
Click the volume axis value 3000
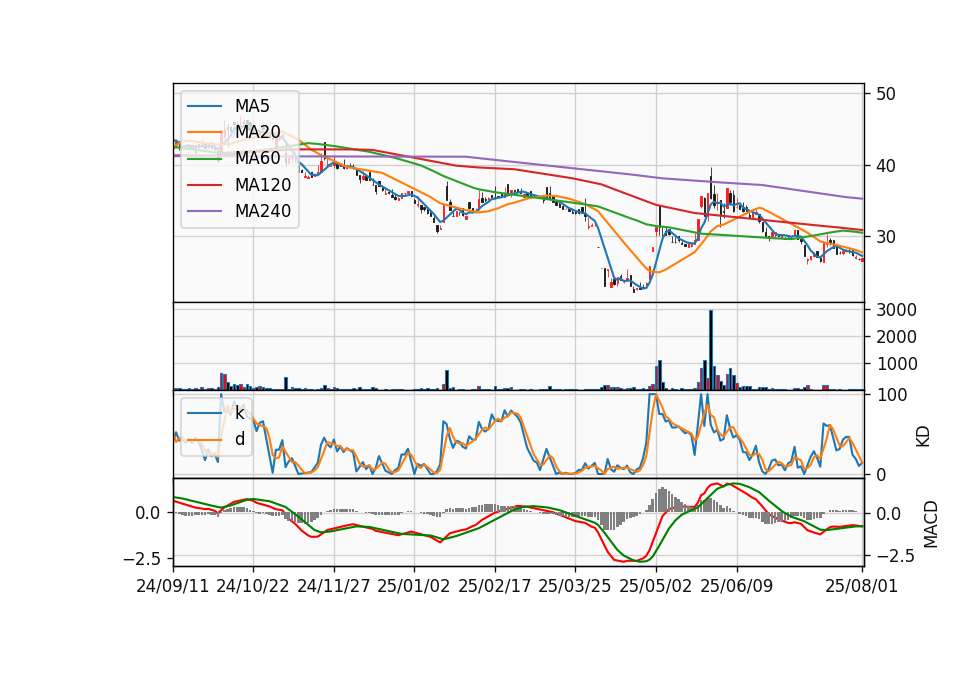(896, 310)
